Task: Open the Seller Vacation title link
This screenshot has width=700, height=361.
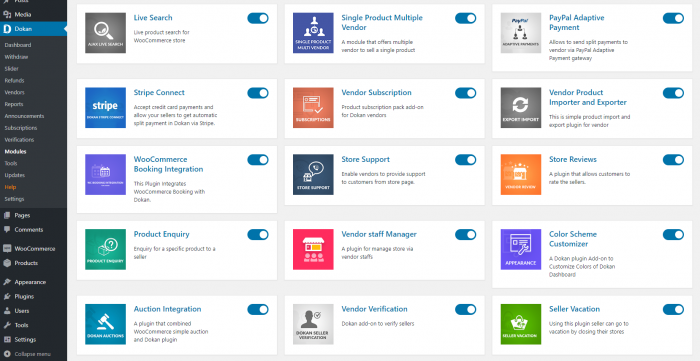Action: [574, 309]
